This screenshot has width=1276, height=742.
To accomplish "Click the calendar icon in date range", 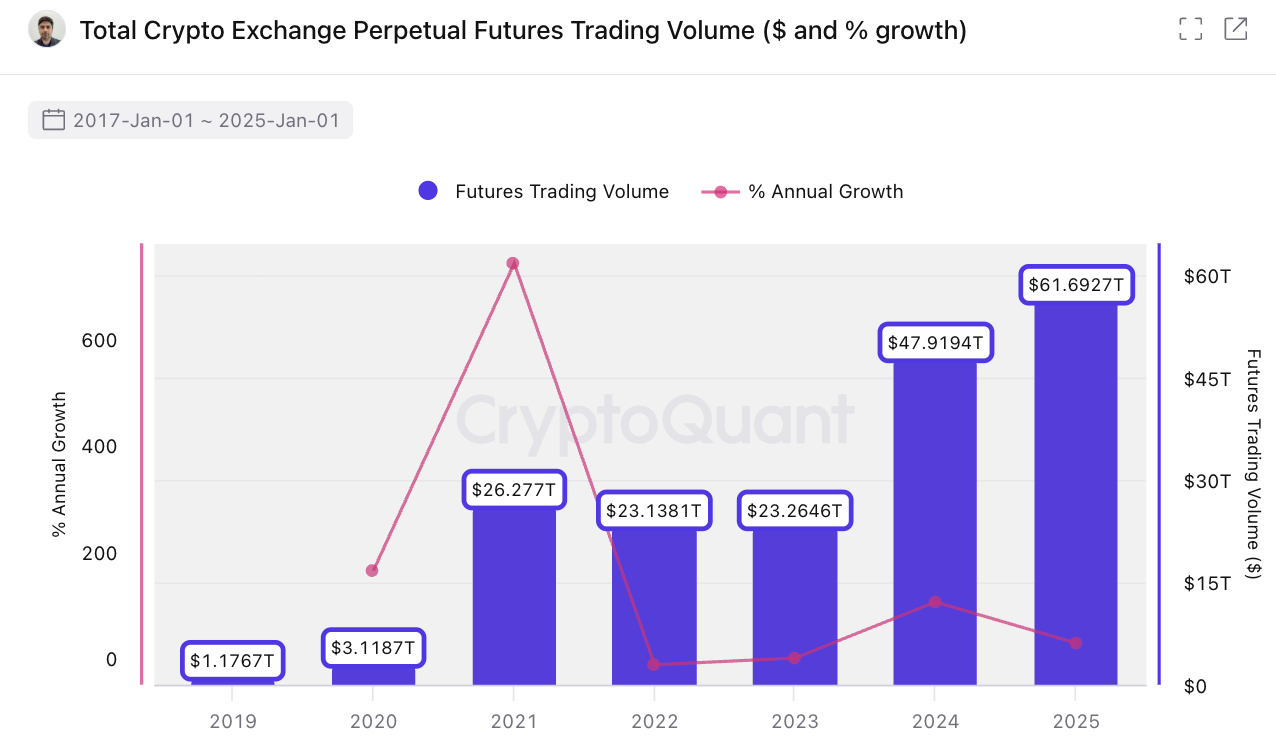I will point(53,121).
